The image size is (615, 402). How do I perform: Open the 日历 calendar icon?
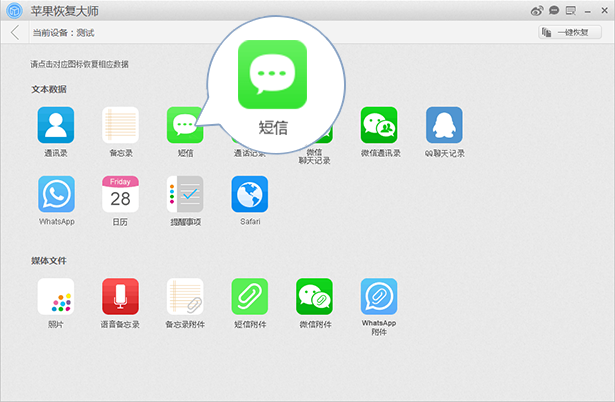tap(120, 194)
